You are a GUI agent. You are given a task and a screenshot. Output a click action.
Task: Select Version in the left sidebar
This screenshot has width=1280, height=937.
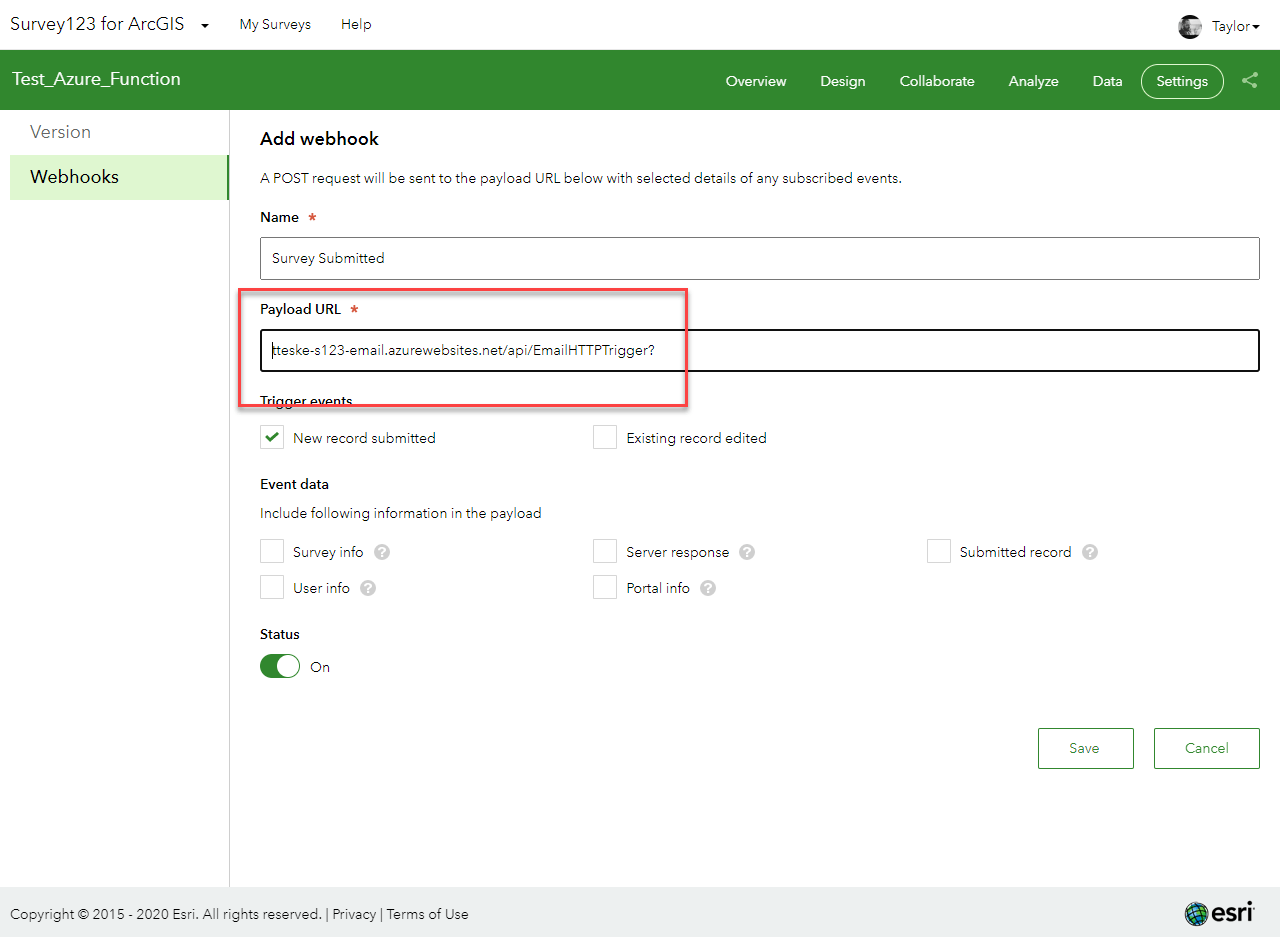[x=60, y=132]
